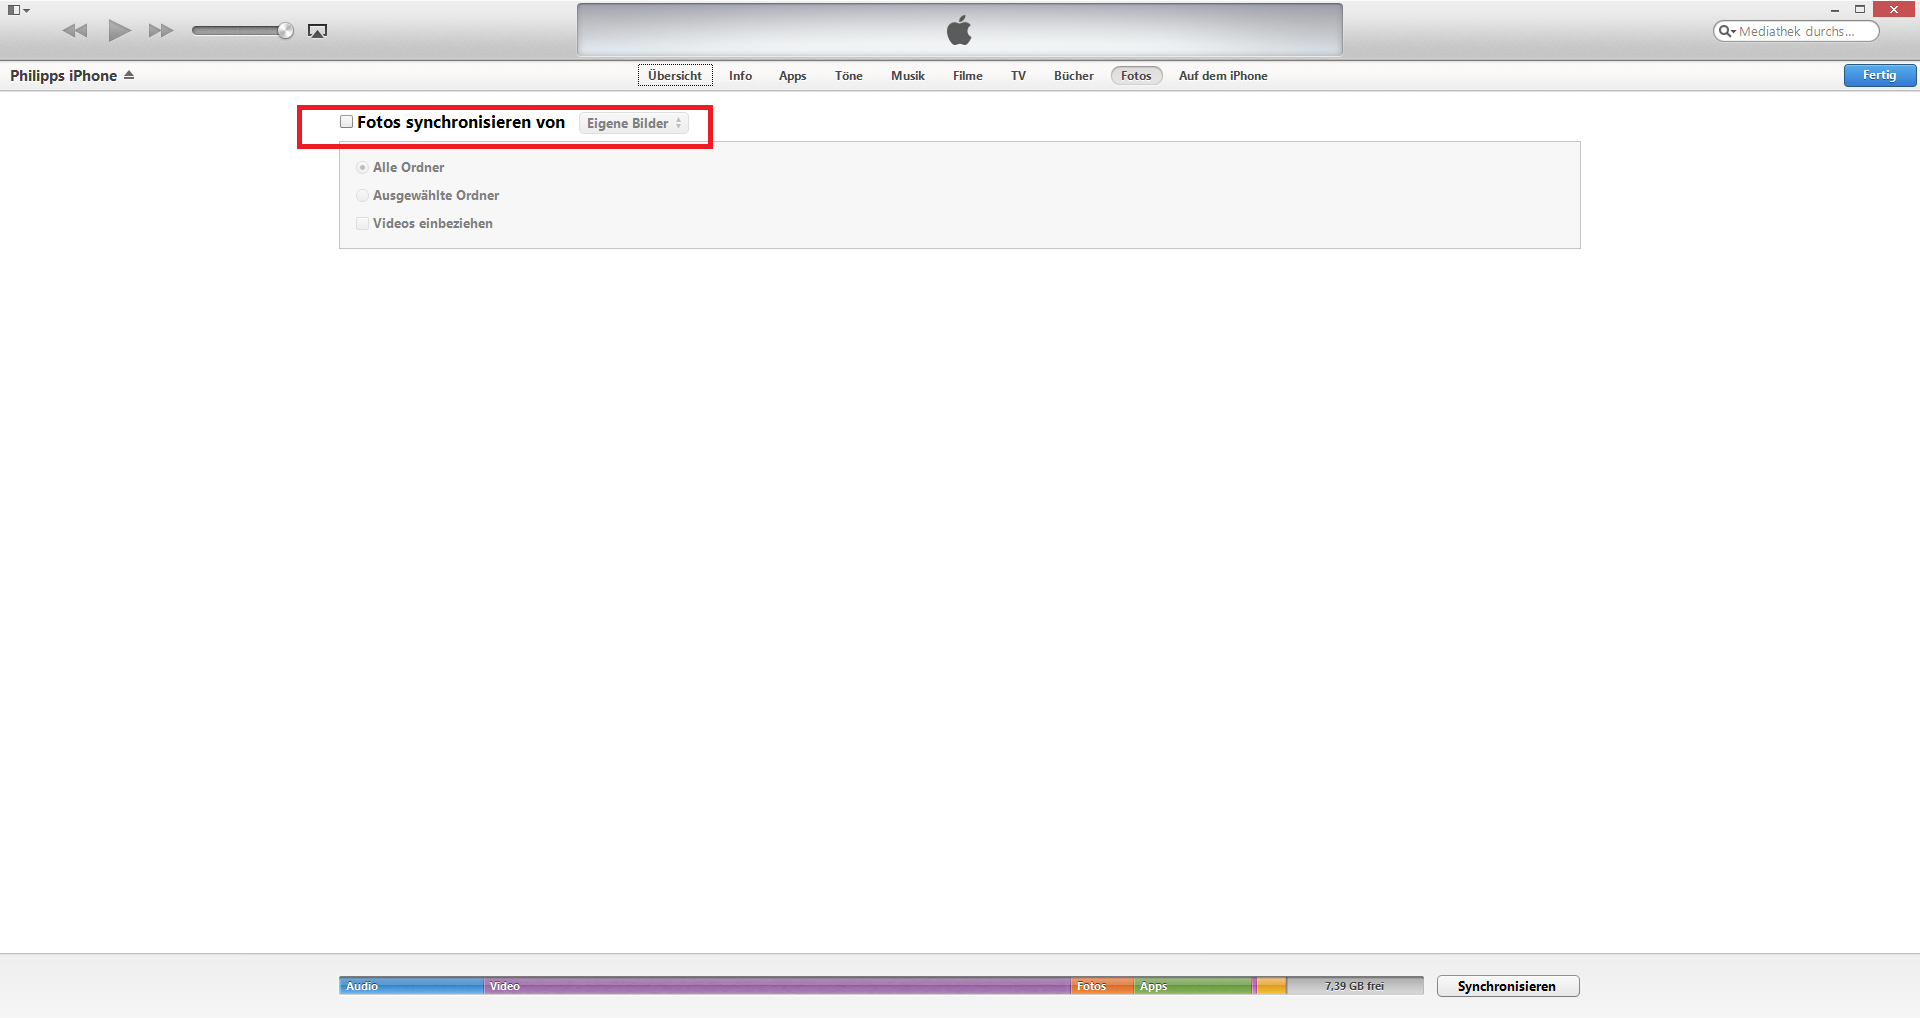This screenshot has width=1920, height=1018.
Task: Select the Alle Ordner radio button
Action: [x=362, y=167]
